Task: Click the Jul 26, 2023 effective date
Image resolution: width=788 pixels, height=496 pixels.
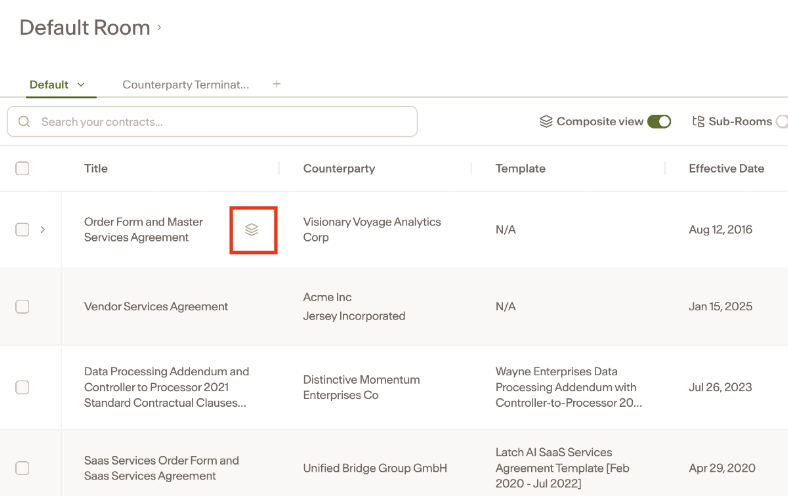Action: point(720,387)
